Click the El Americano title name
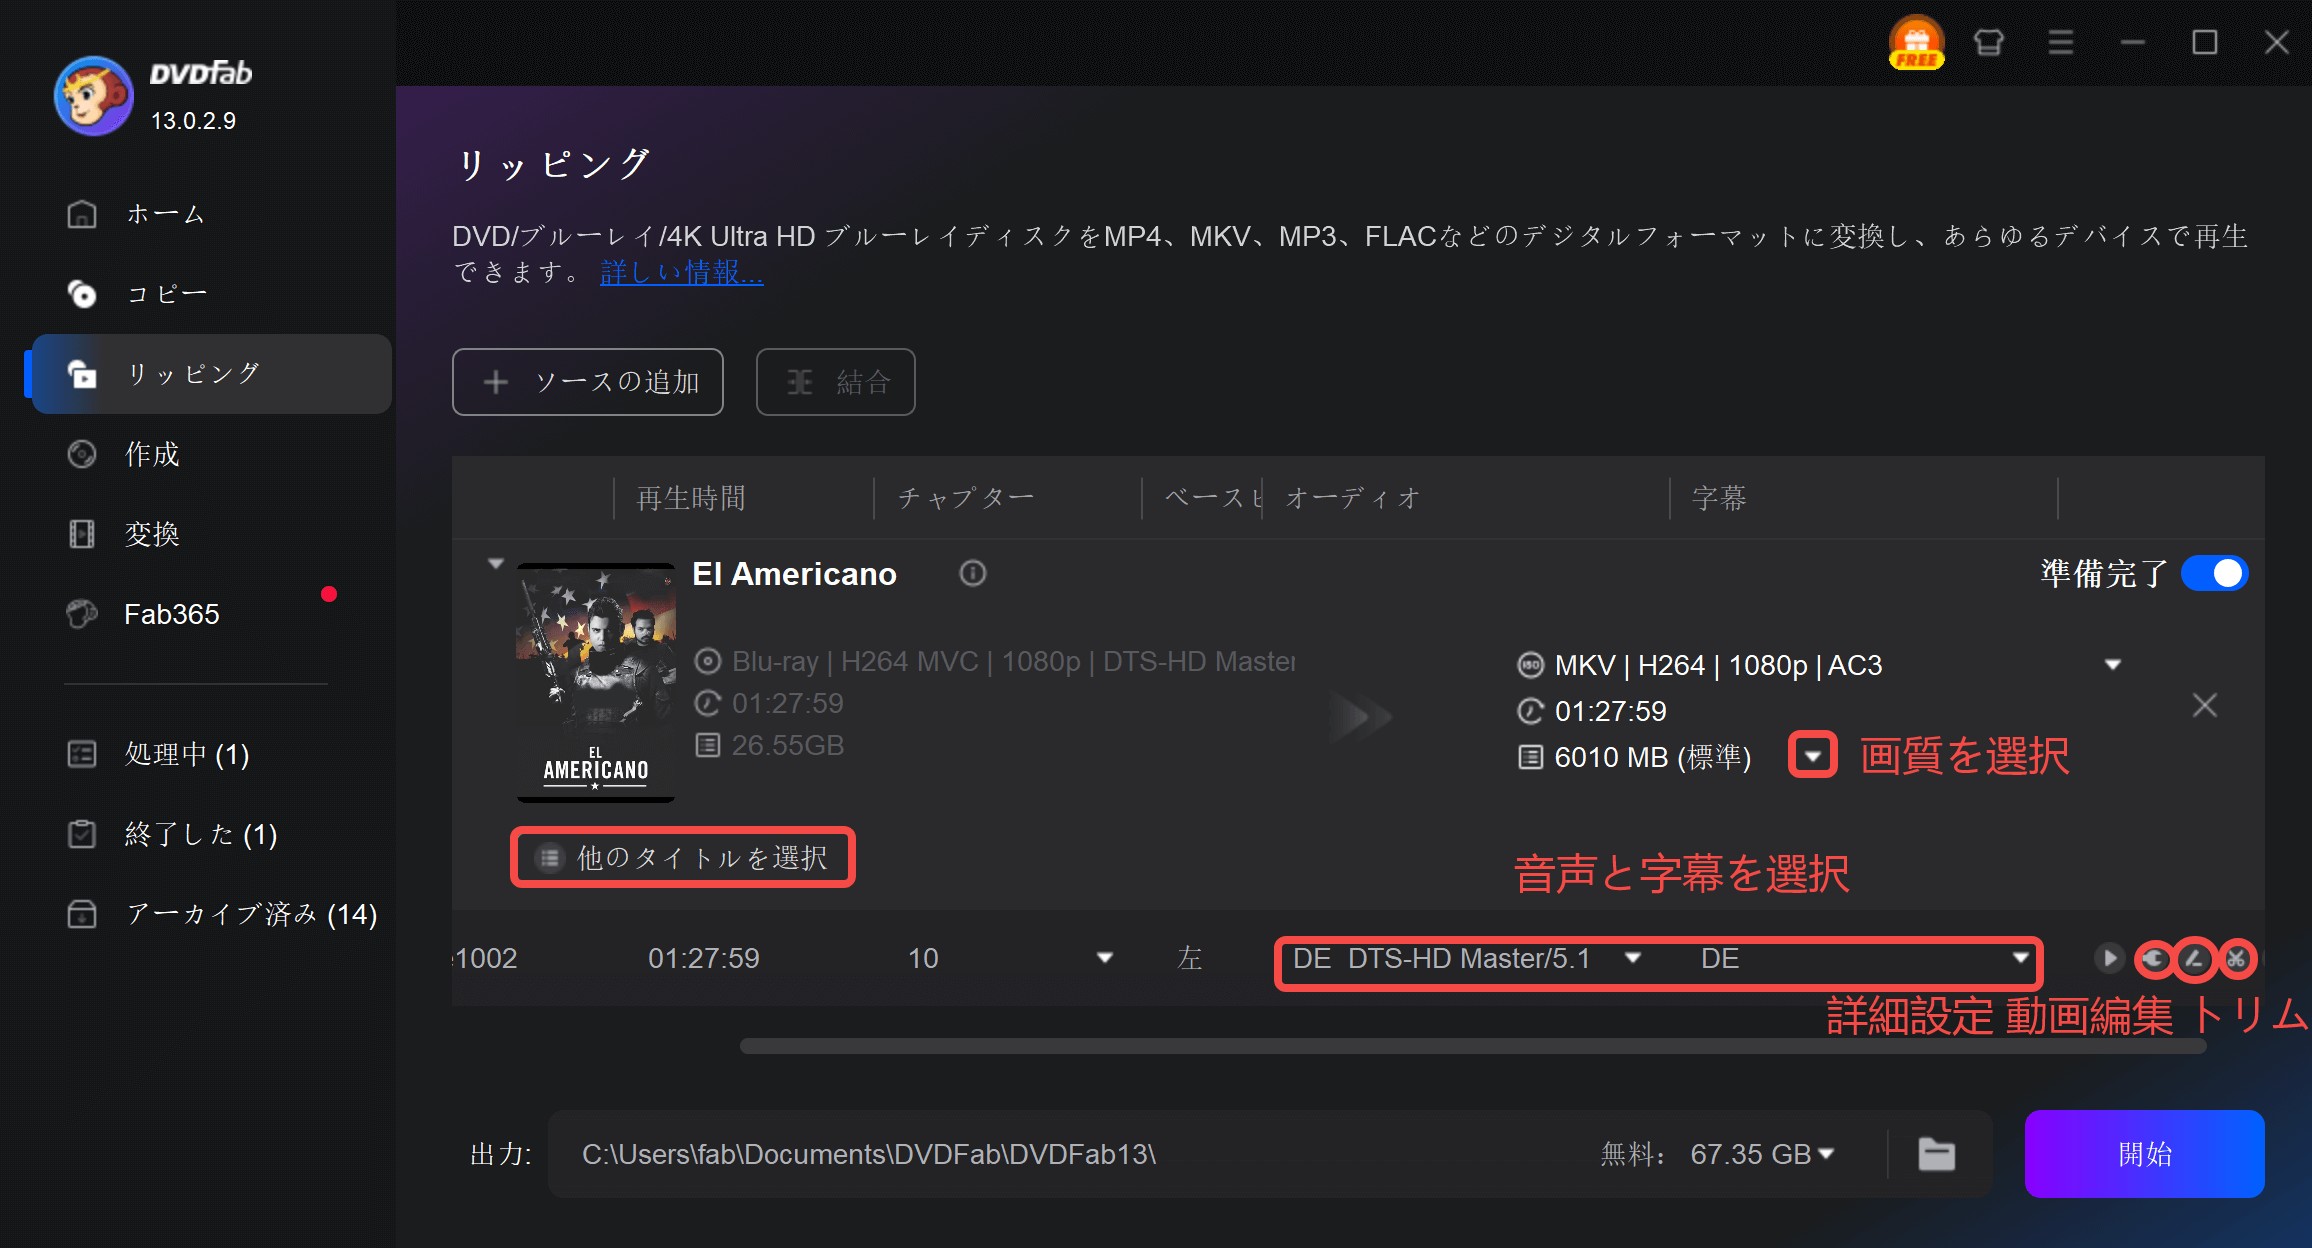The height and width of the screenshot is (1248, 2312). point(794,574)
